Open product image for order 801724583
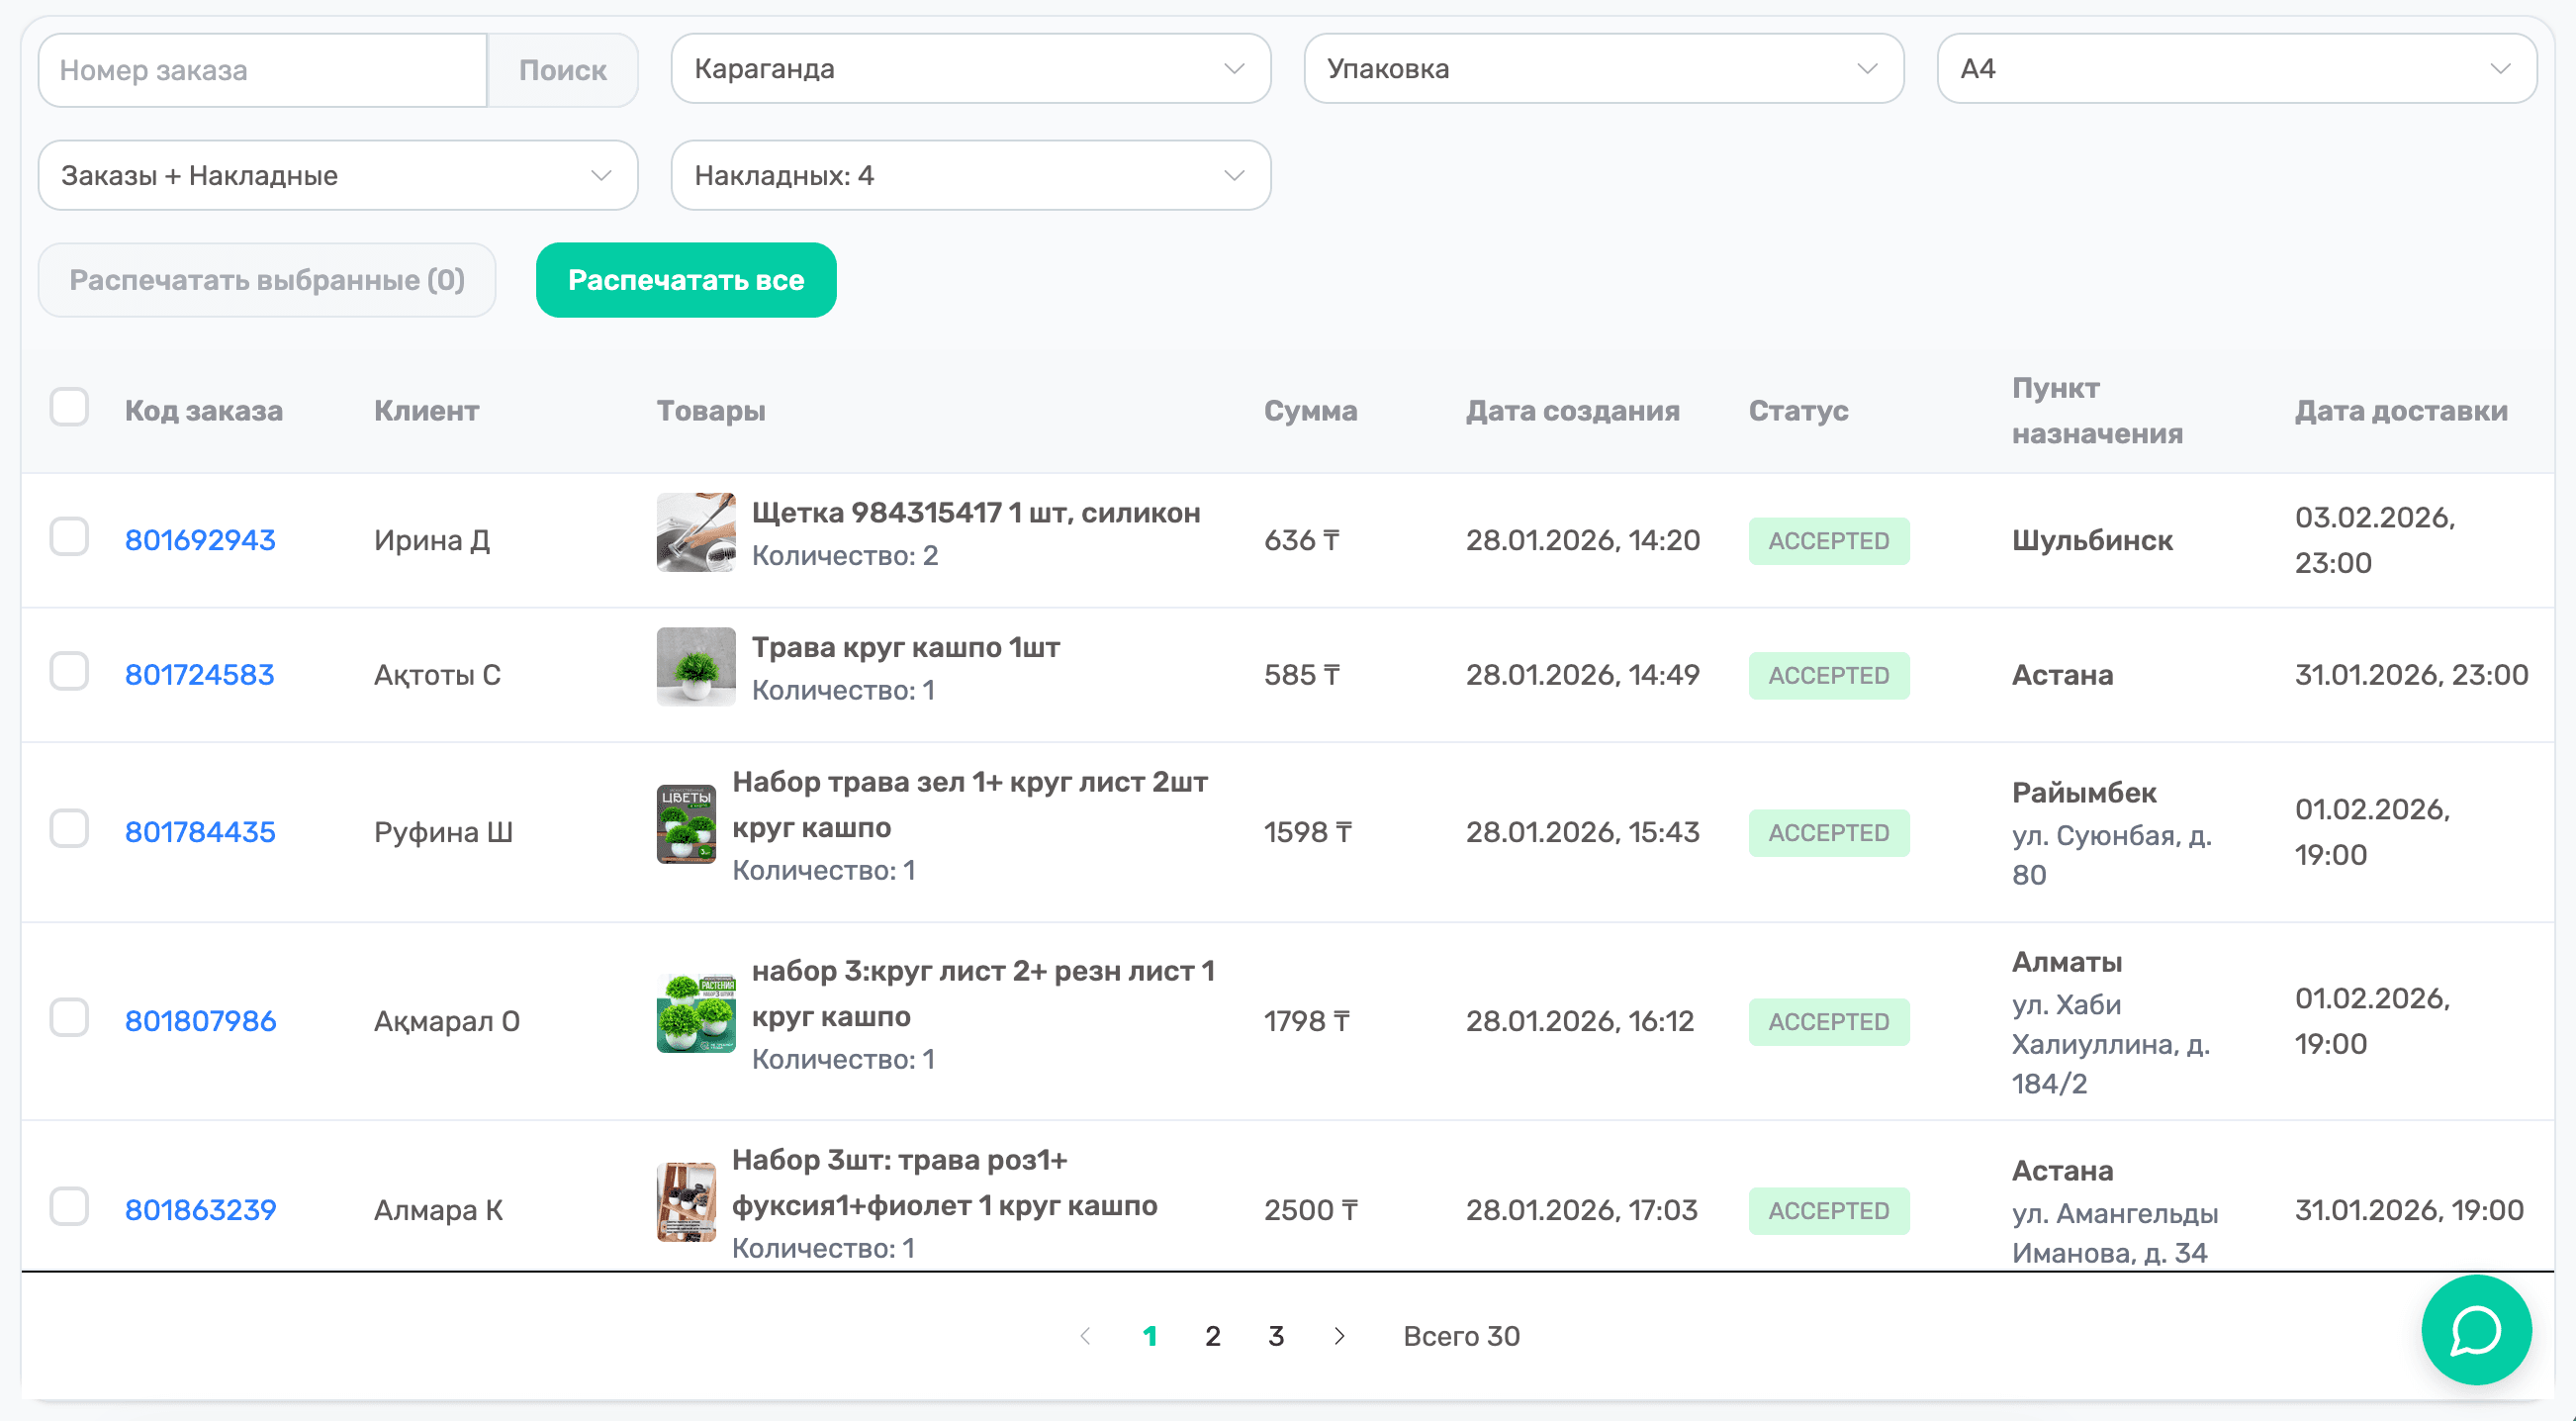Viewport: 2576px width, 1421px height. tap(695, 667)
